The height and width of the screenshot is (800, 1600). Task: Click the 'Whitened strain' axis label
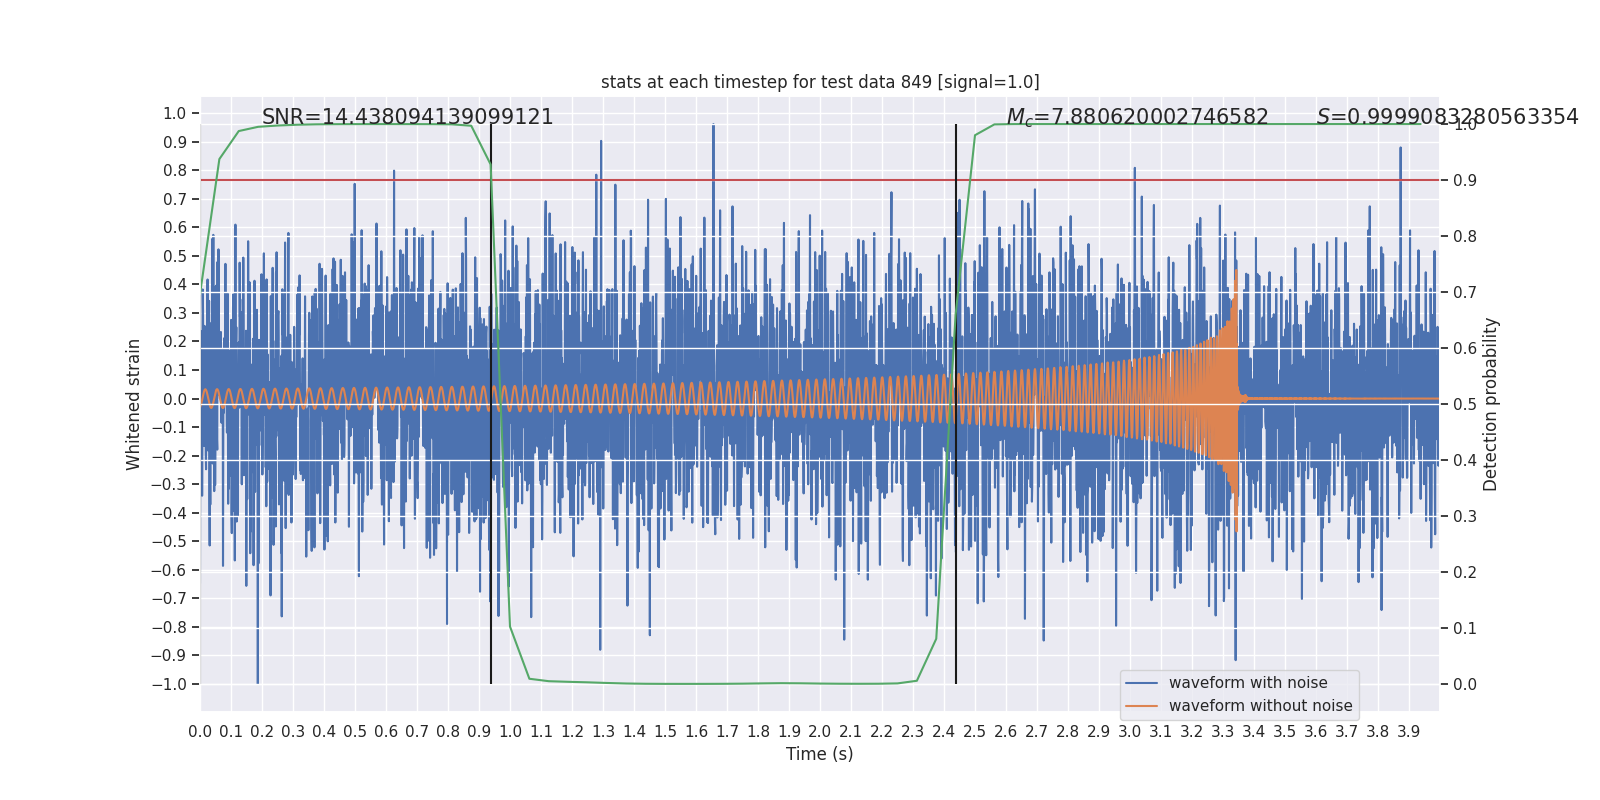pos(134,404)
